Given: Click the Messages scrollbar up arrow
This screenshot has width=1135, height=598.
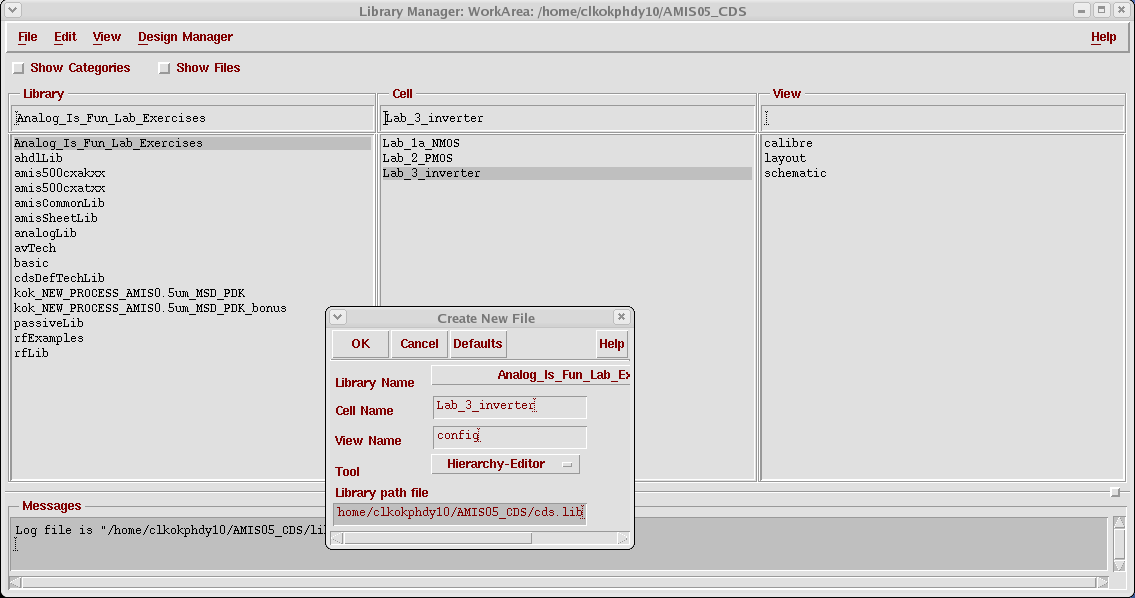Looking at the screenshot, I should pyautogui.click(x=1119, y=523).
